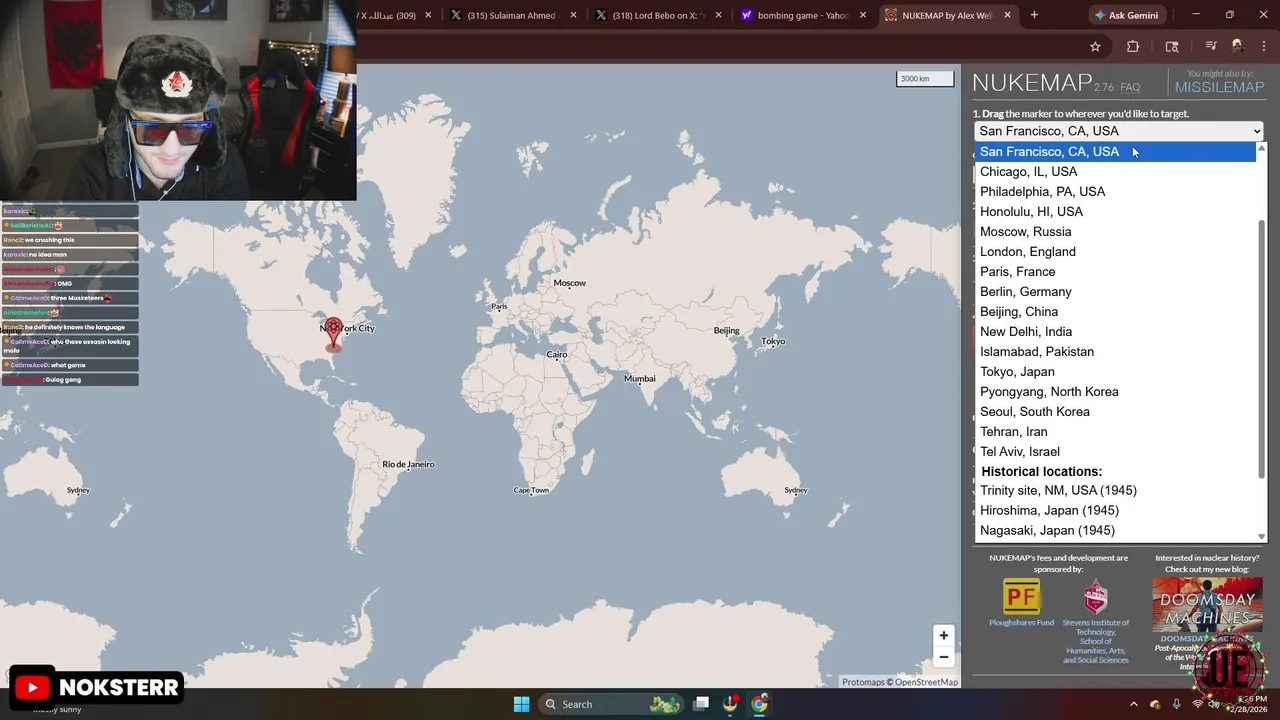Show hidden system tray icons
The image size is (1280, 720).
pyautogui.click(x=1133, y=704)
